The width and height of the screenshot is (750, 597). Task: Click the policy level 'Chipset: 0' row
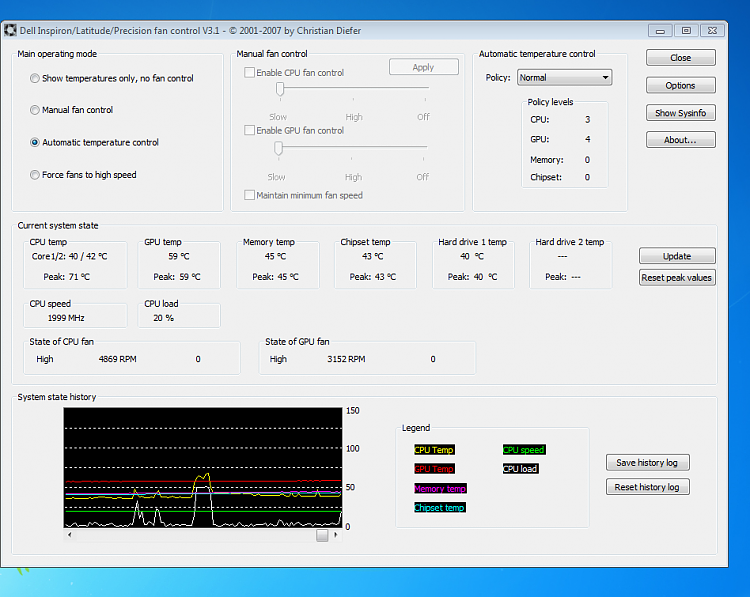tap(560, 177)
